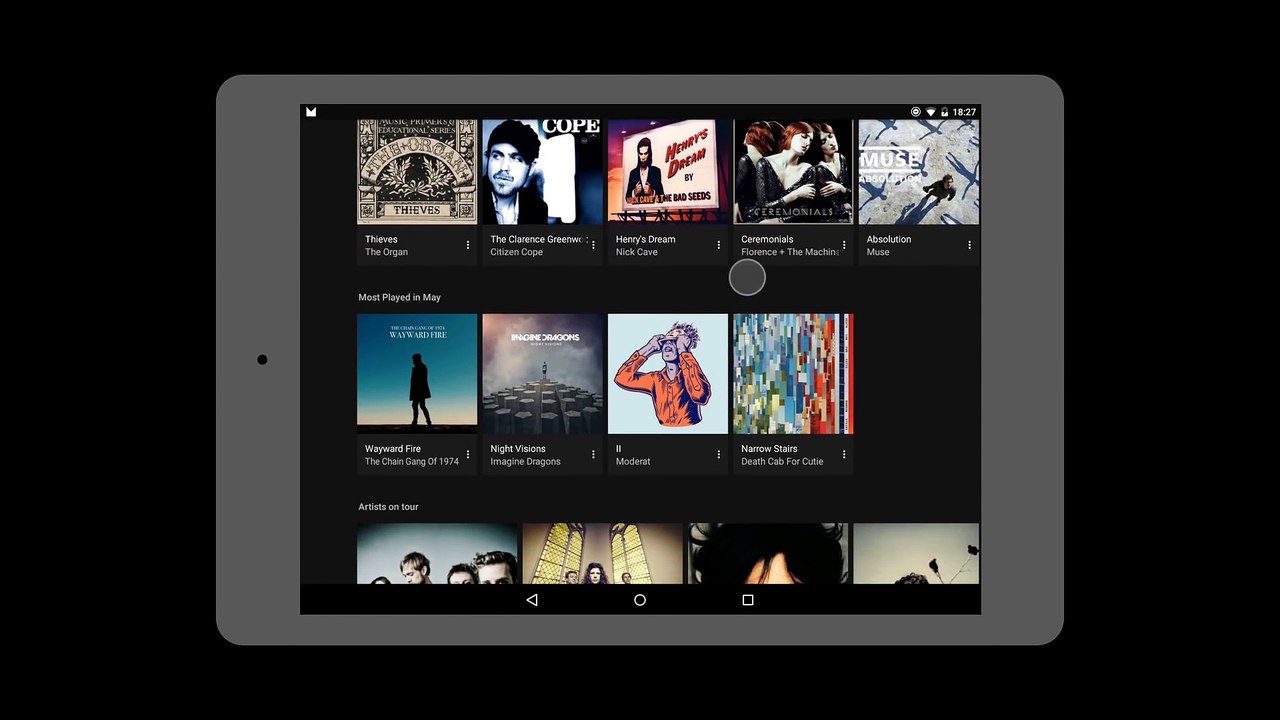Open Night Visions album cover art

coord(542,374)
